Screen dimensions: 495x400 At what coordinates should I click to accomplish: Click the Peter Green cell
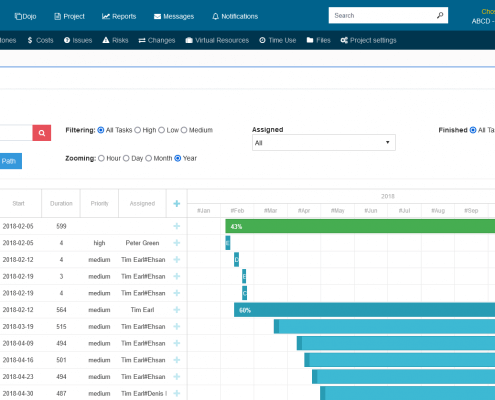[142, 243]
